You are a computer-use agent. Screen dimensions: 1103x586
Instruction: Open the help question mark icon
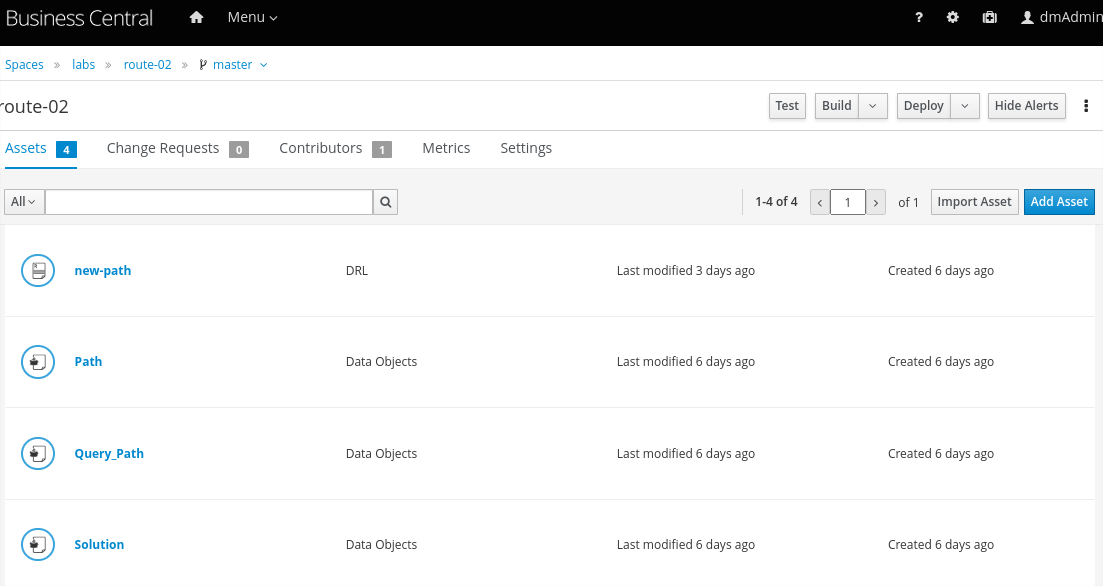coord(919,18)
